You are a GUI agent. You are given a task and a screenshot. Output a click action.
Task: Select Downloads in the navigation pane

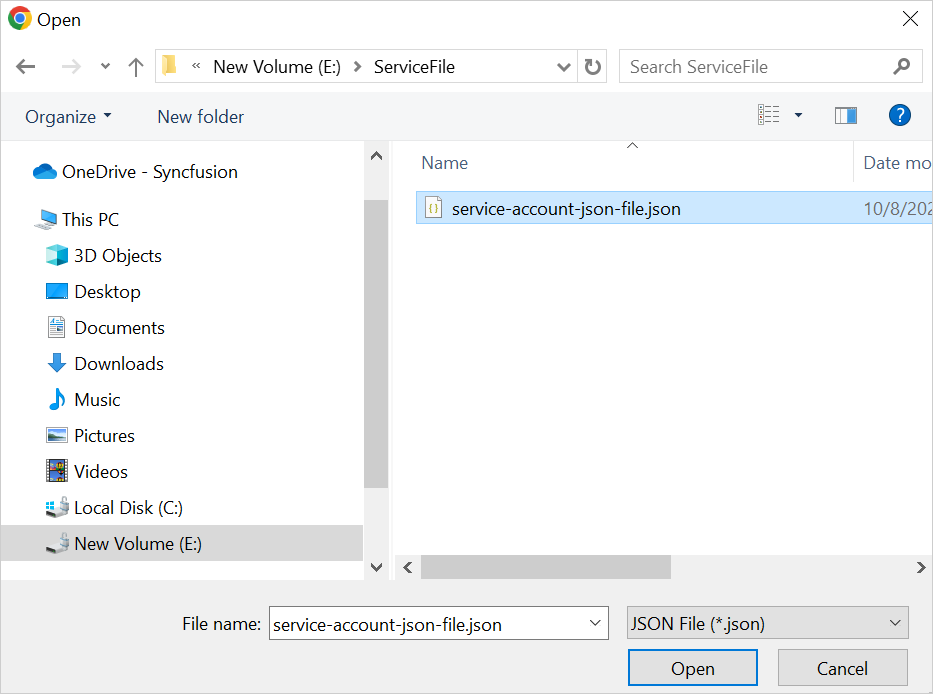[x=118, y=364]
